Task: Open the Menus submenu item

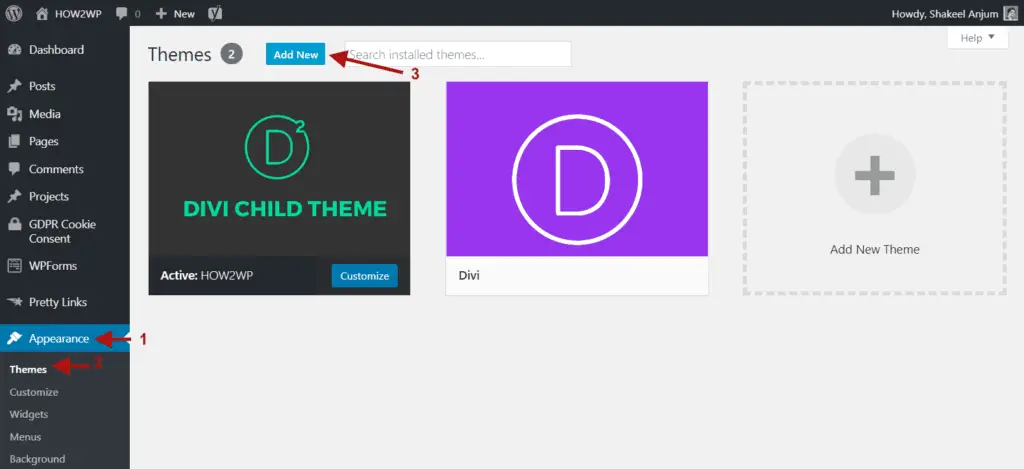Action: (25, 436)
